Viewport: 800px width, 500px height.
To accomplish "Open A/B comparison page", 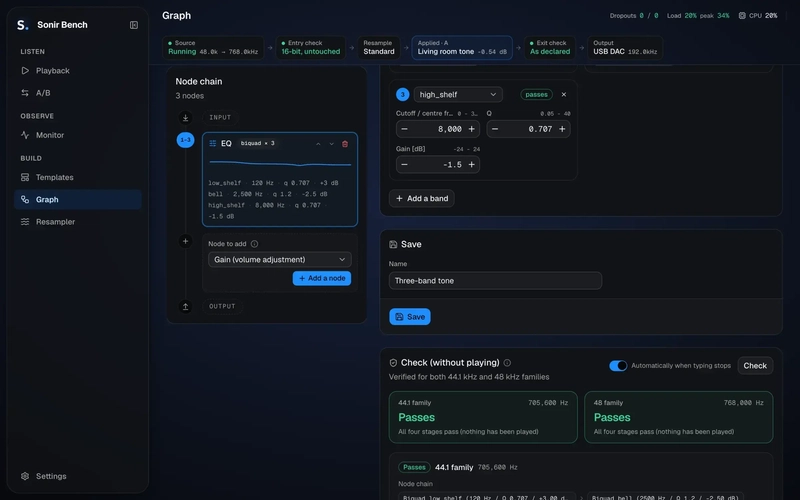I will 78,93.
